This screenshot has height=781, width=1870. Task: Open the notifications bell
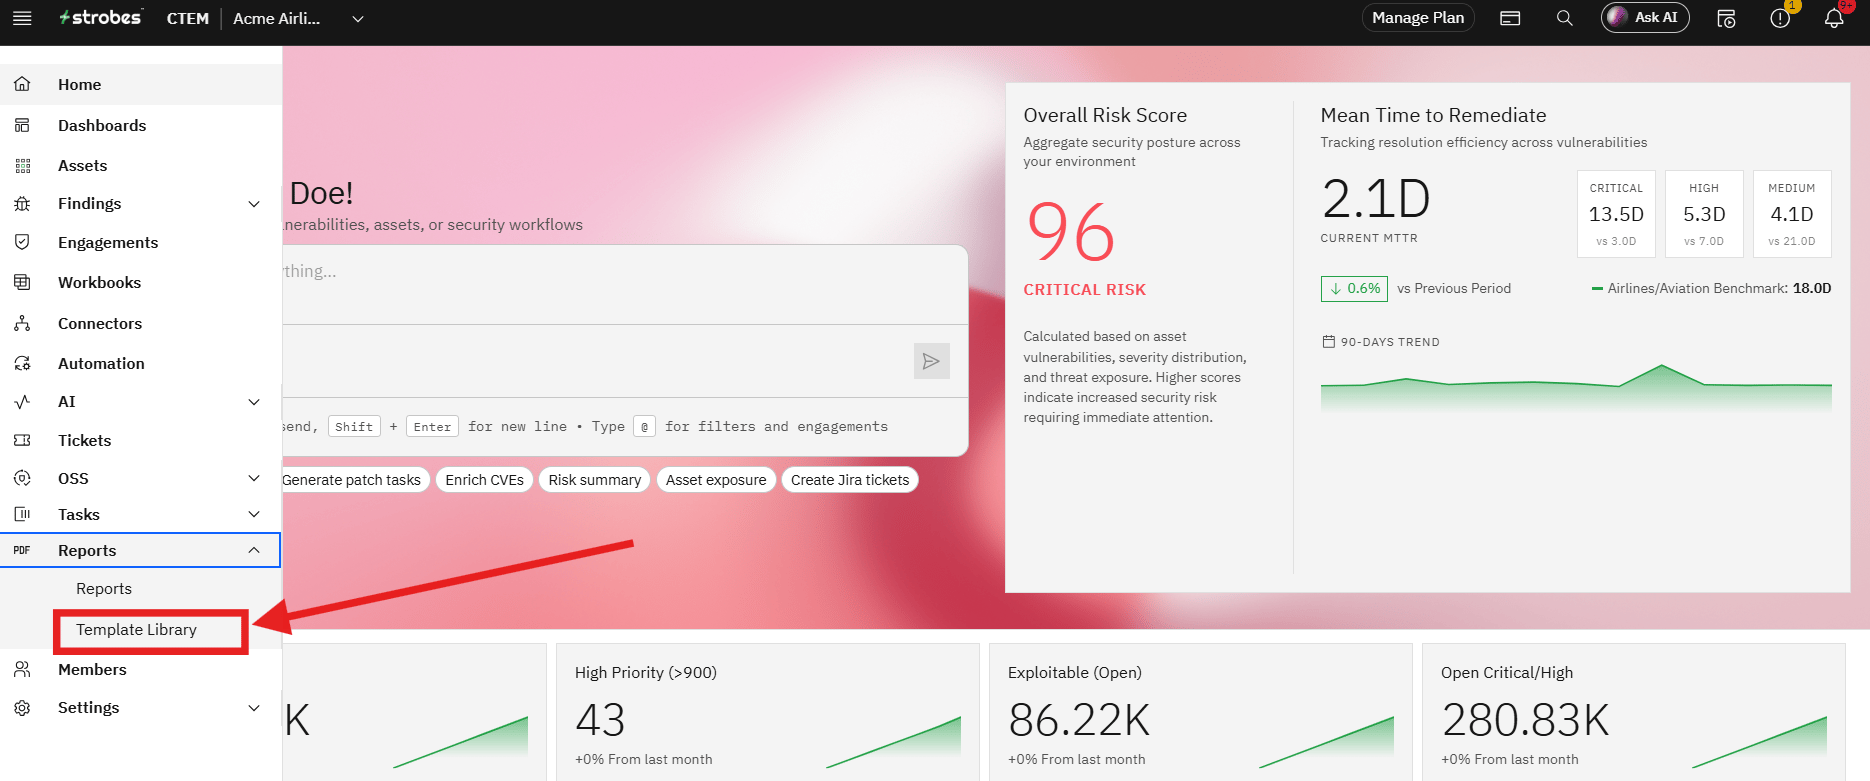(1834, 18)
